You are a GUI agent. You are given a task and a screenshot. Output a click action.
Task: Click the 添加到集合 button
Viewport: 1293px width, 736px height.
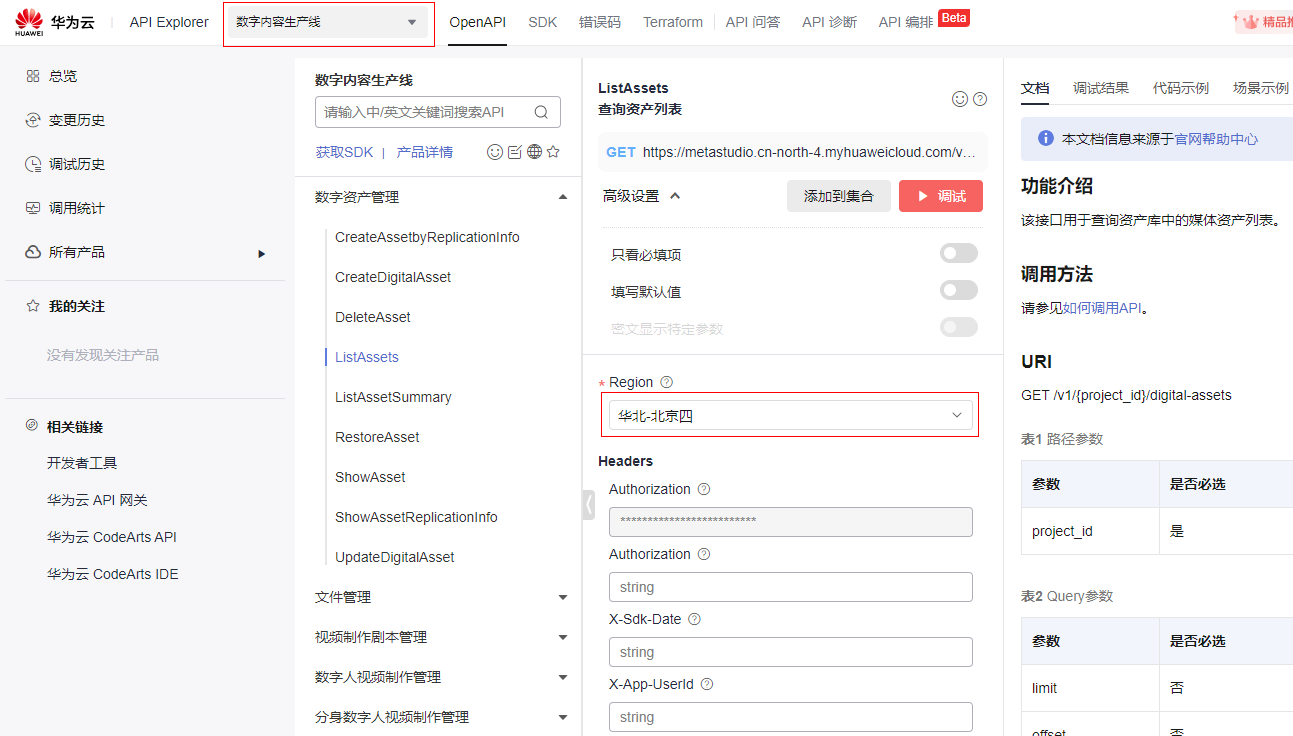838,196
